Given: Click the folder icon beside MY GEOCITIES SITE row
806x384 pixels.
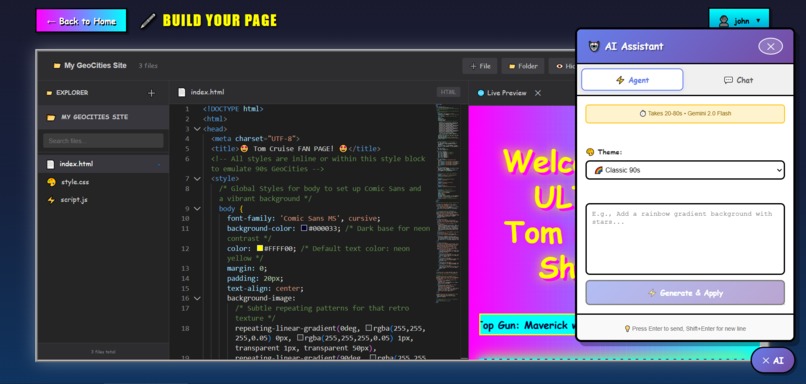Looking at the screenshot, I should (x=51, y=117).
